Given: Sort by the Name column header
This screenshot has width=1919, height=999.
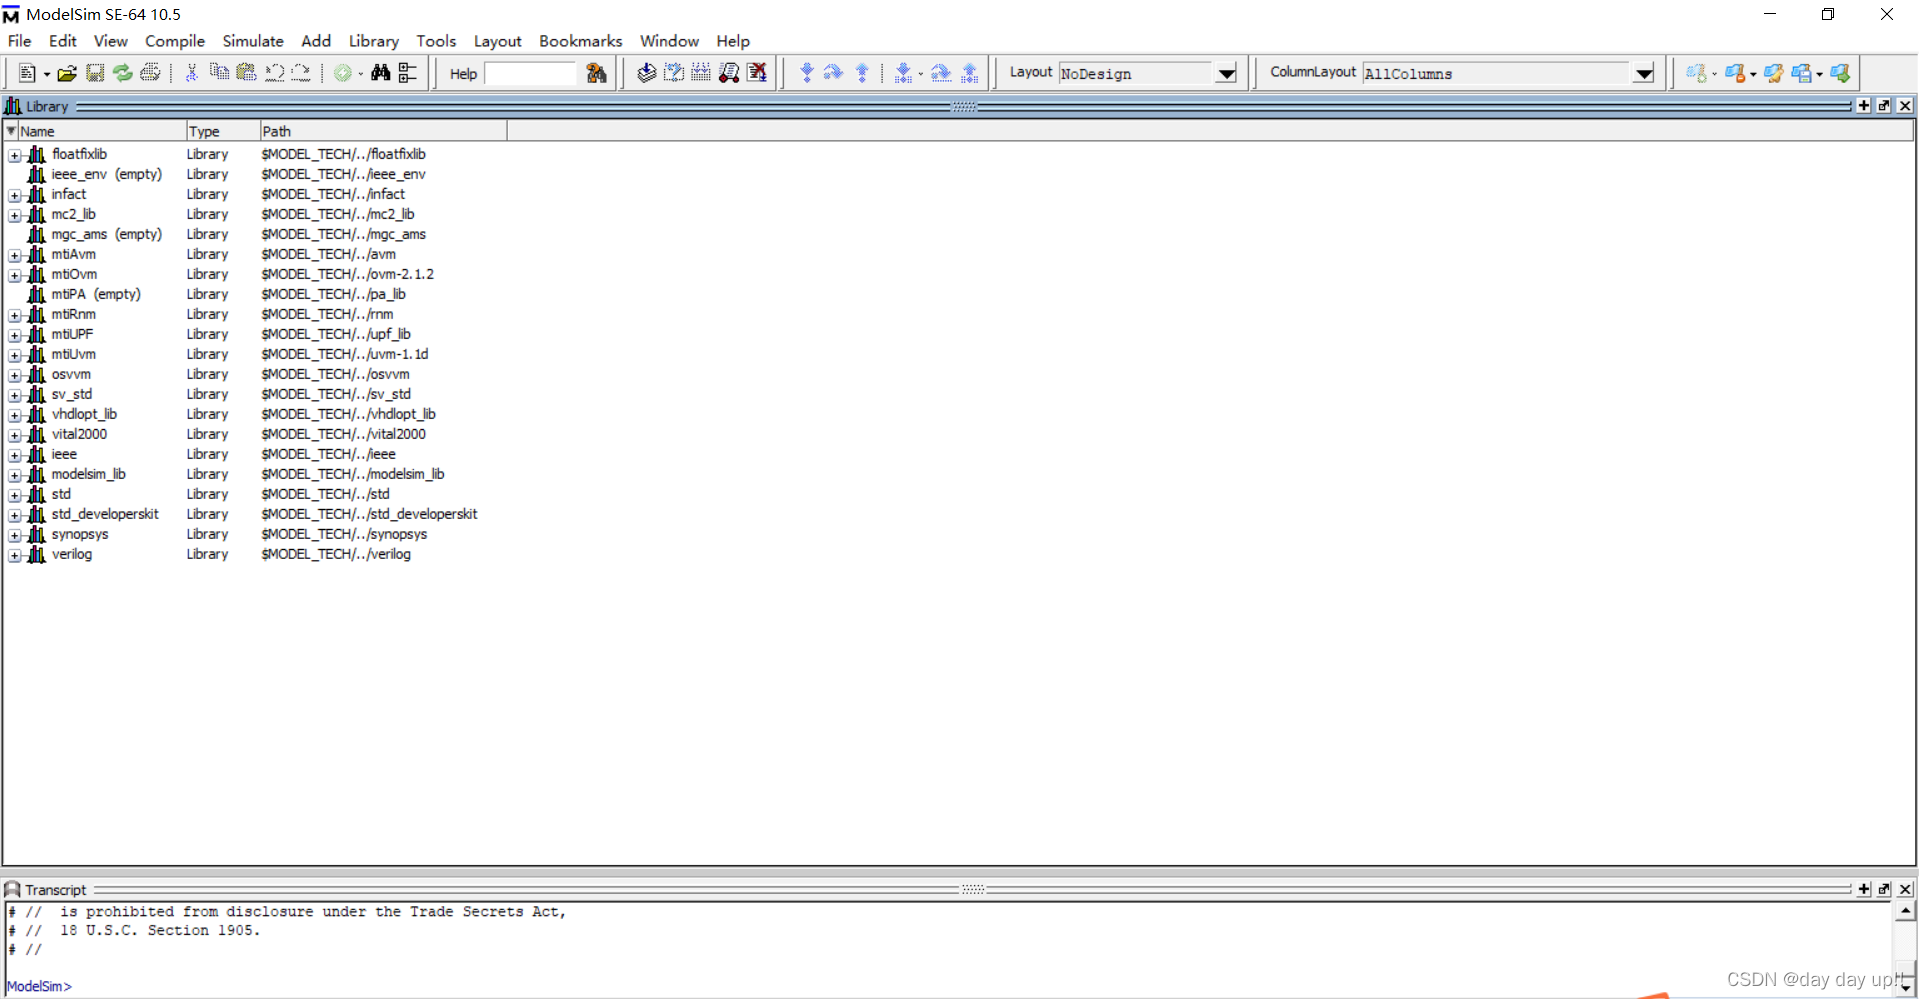Looking at the screenshot, I should point(101,131).
